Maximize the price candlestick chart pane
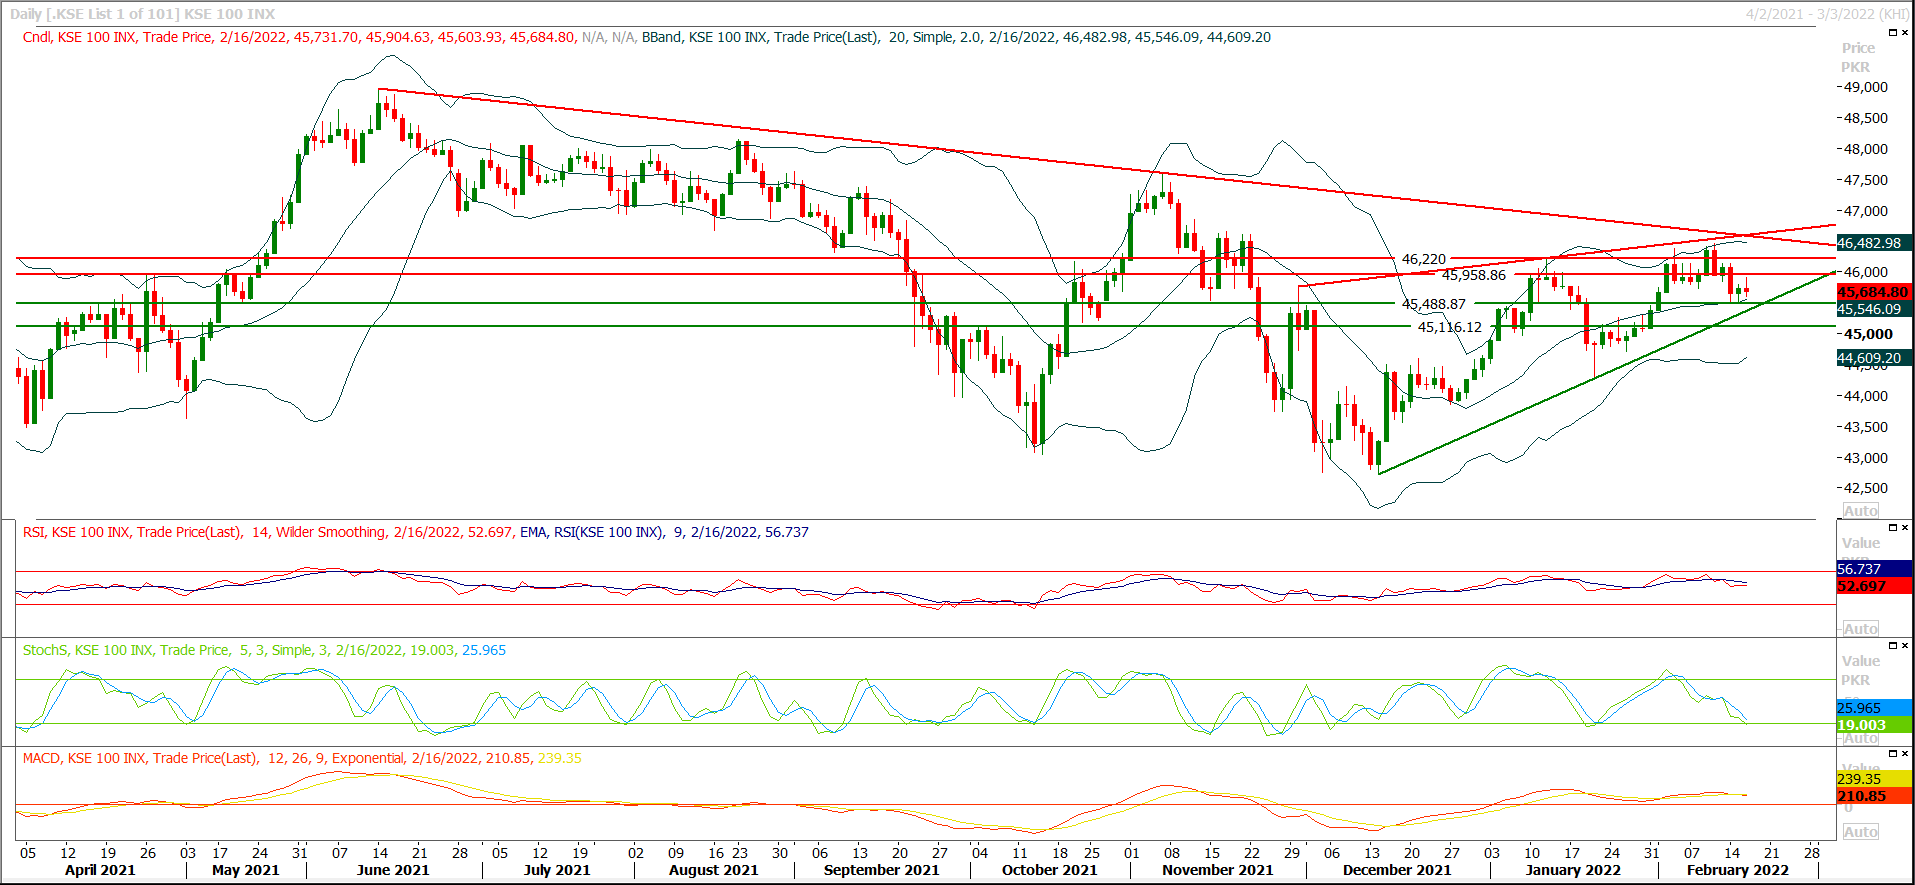Image resolution: width=1915 pixels, height=885 pixels. click(1892, 33)
